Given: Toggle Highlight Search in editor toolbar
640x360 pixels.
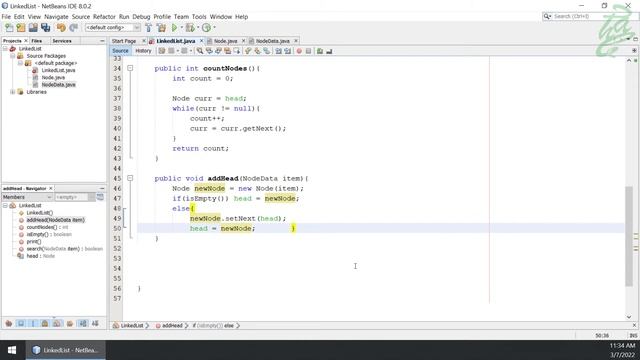Looking at the screenshot, I should pyautogui.click(x=227, y=51).
